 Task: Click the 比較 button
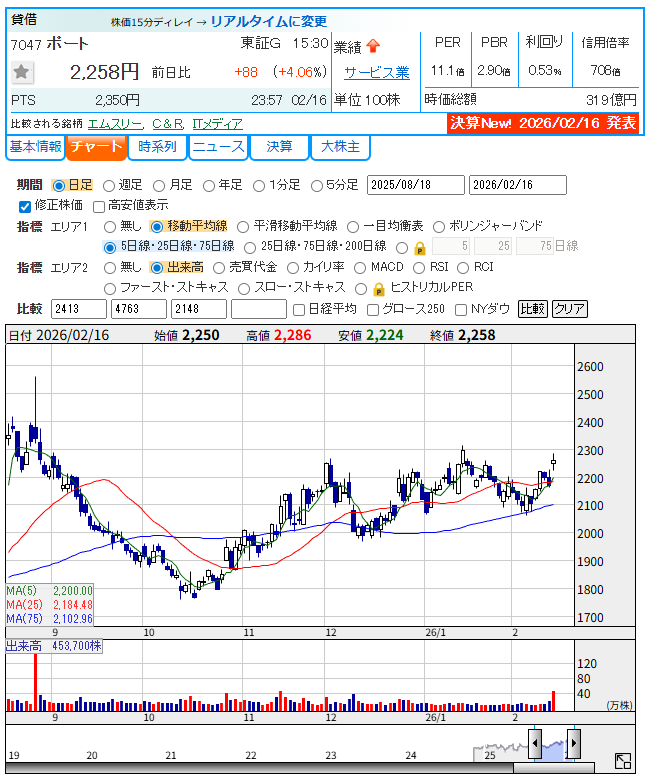click(x=532, y=309)
